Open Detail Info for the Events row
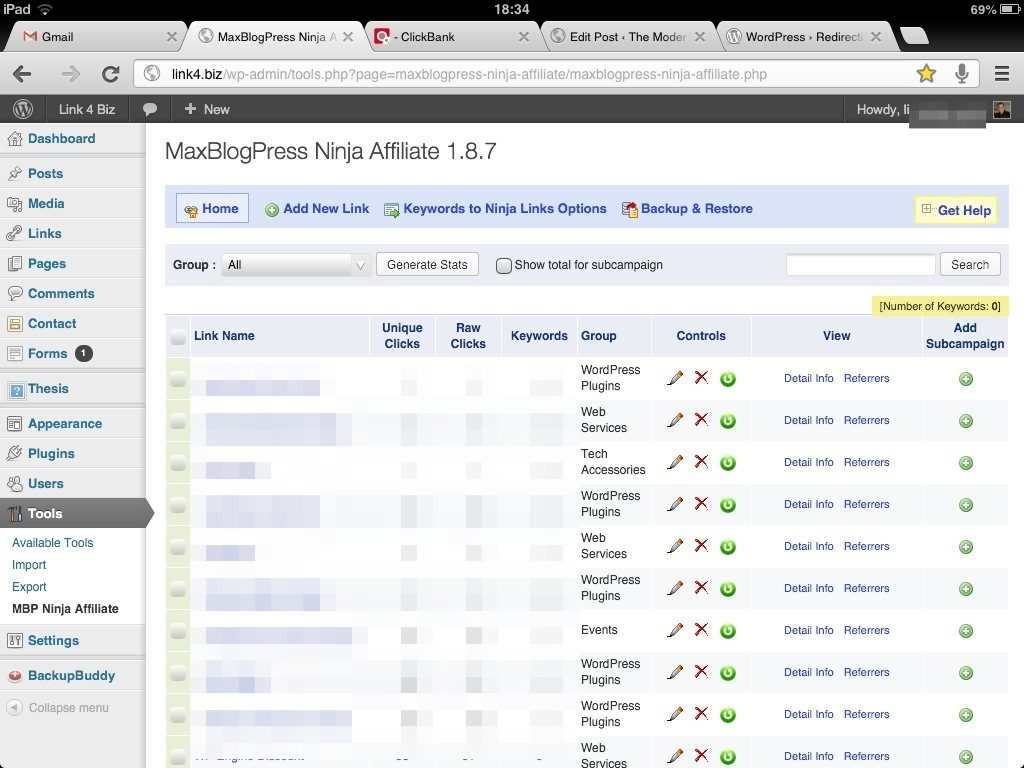 (808, 630)
